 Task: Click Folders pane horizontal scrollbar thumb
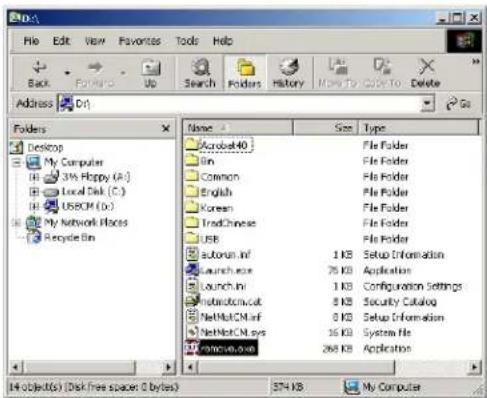[x=79, y=367]
